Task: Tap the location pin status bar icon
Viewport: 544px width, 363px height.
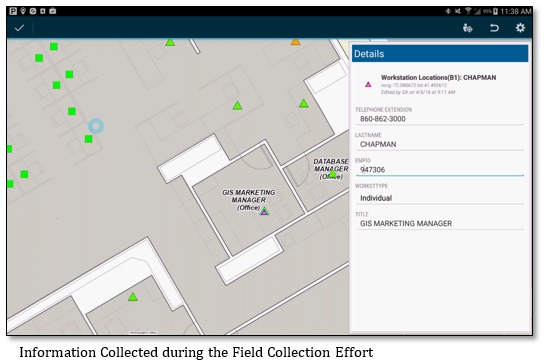Action: [23, 11]
